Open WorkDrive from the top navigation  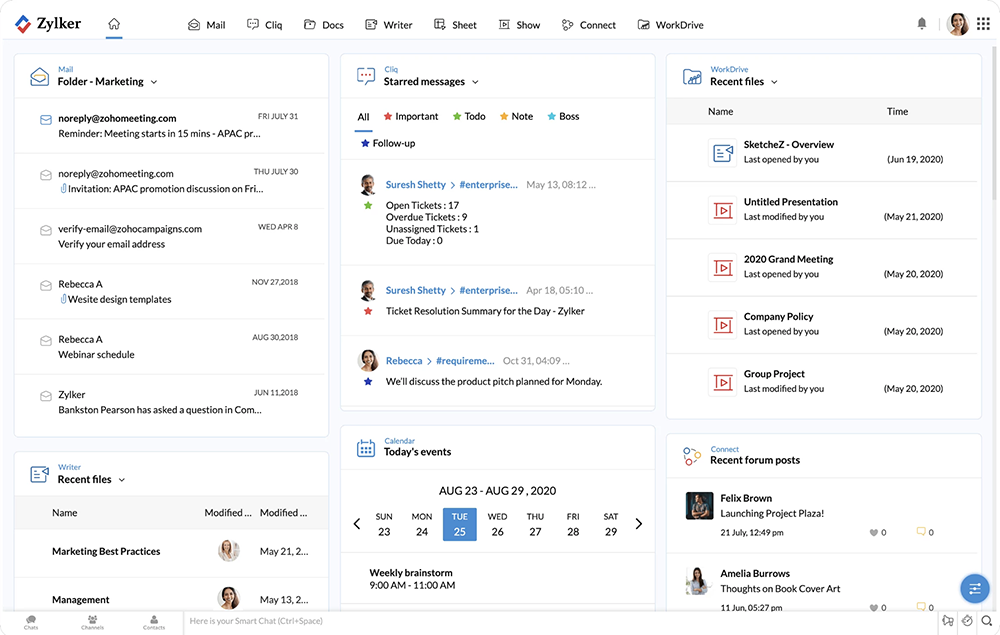coord(670,25)
